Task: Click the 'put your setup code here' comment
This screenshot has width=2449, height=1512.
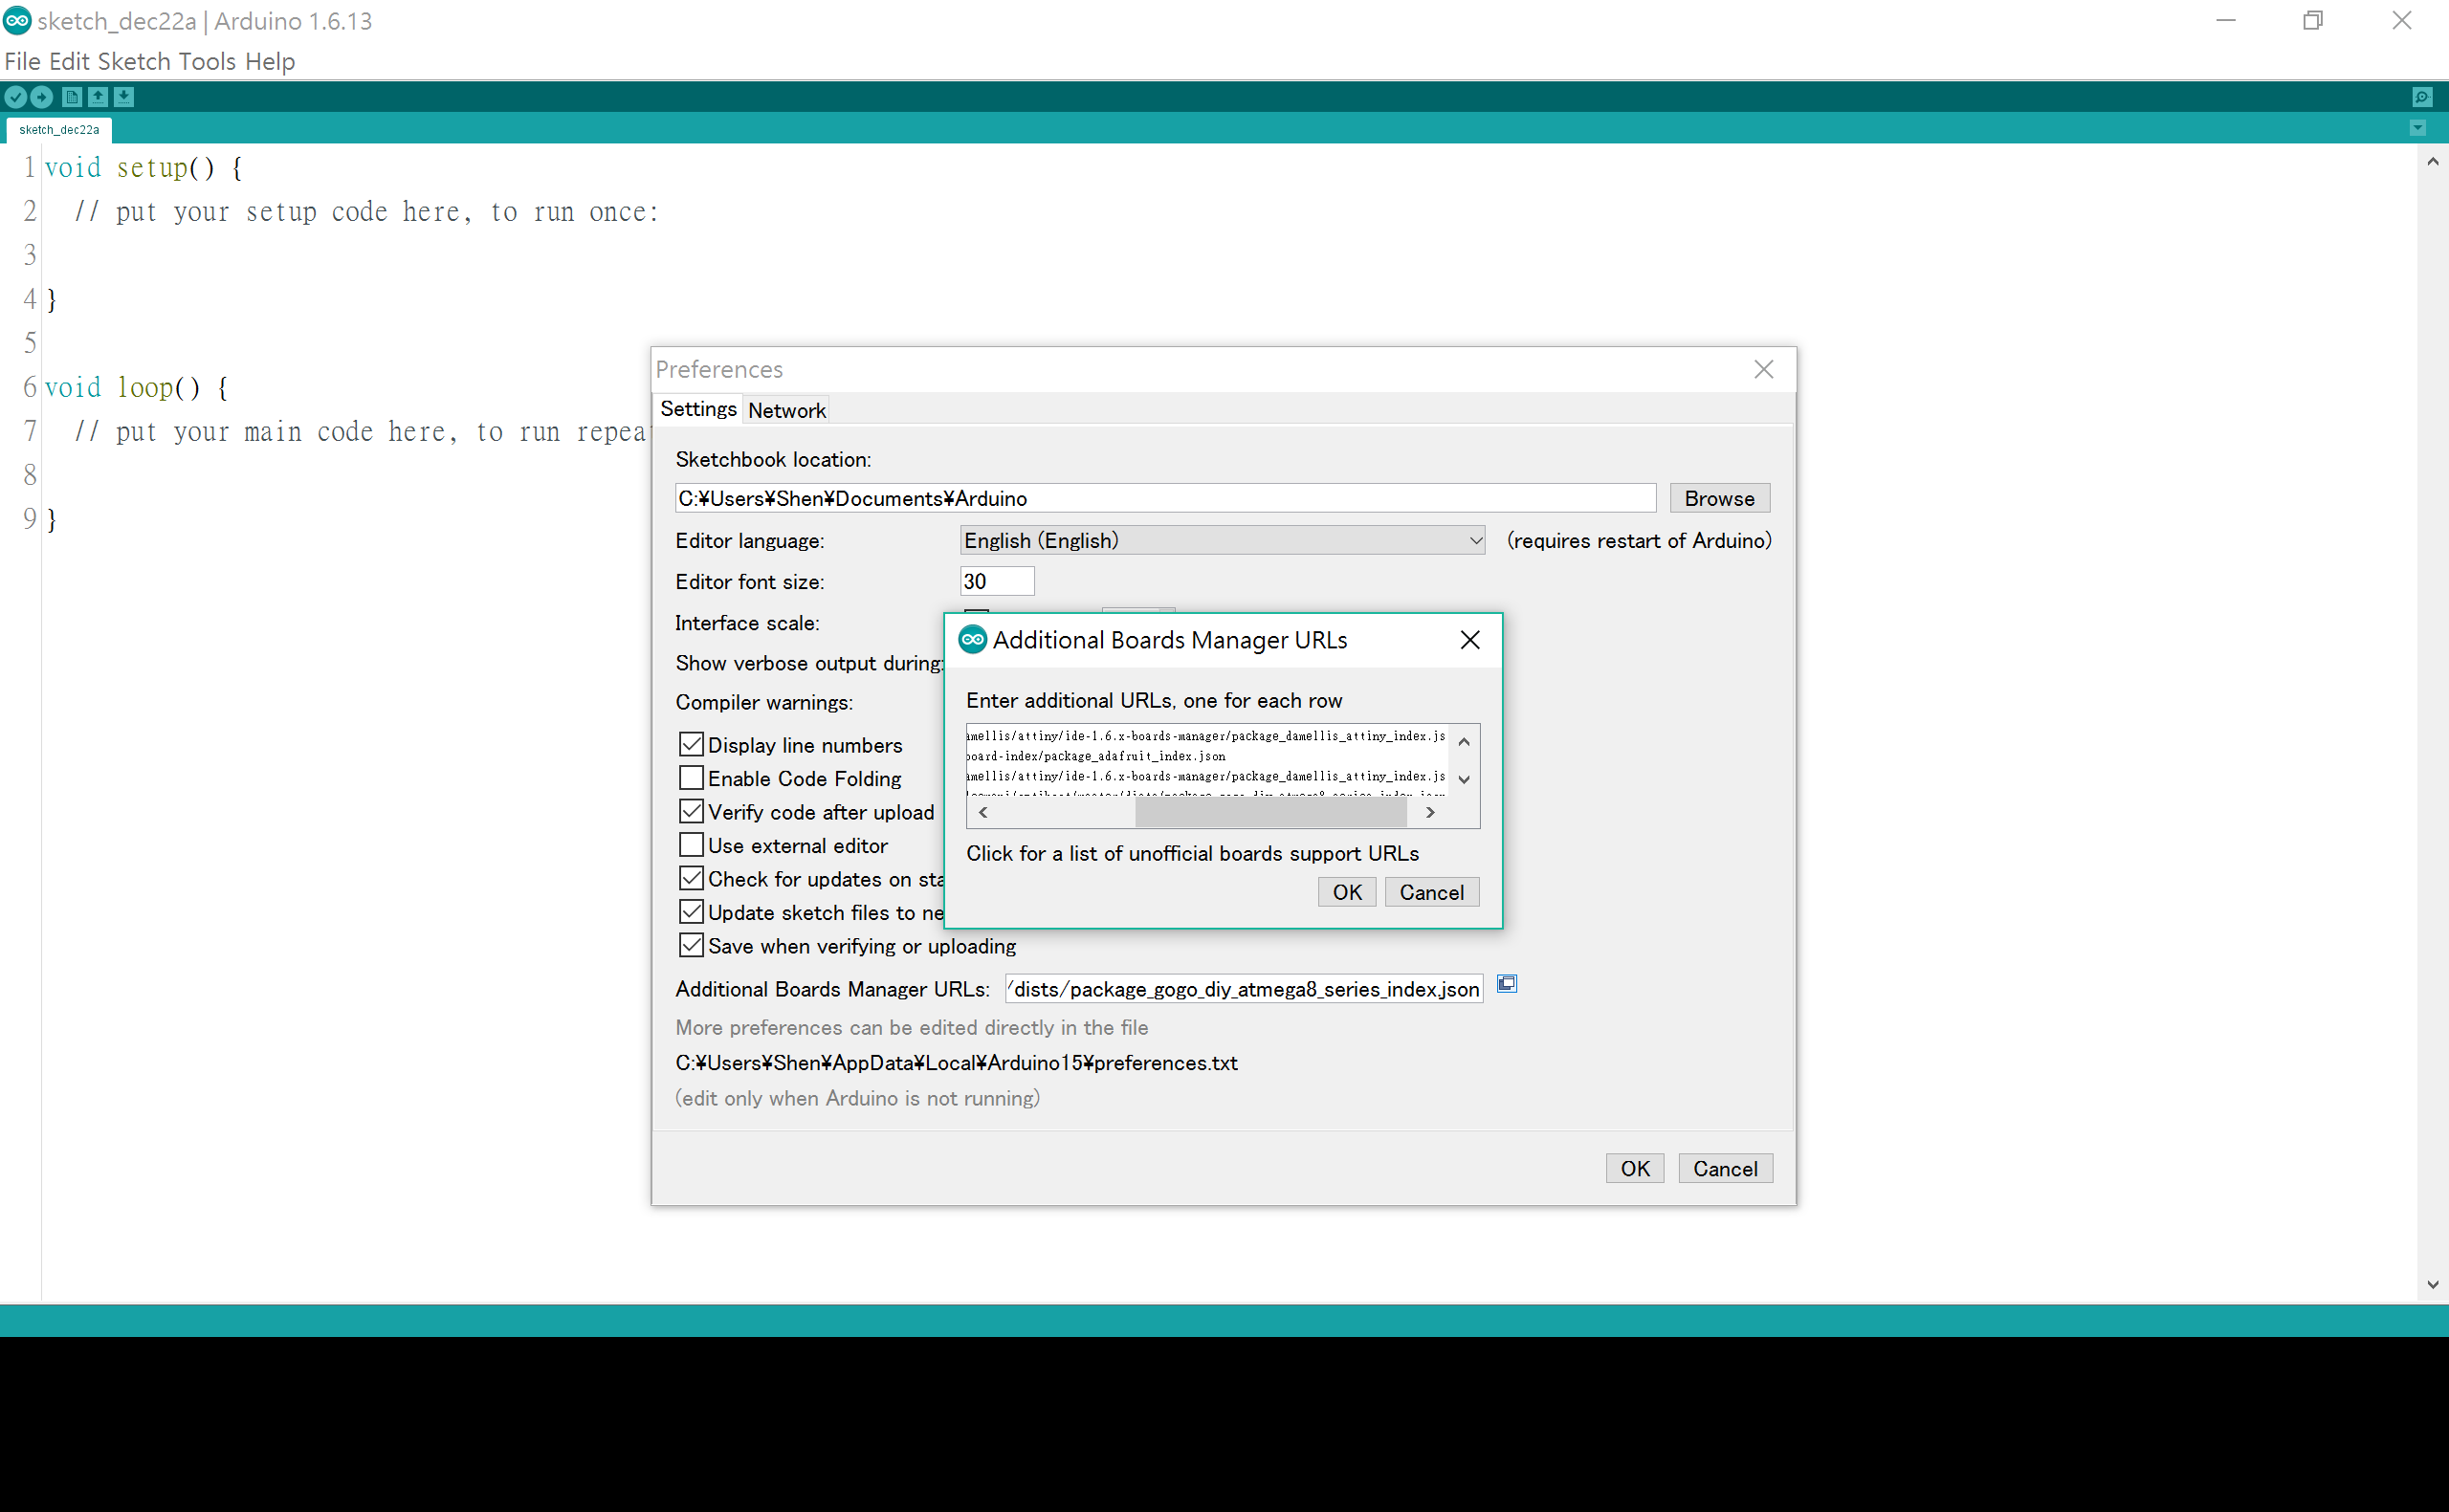Action: click(x=366, y=212)
